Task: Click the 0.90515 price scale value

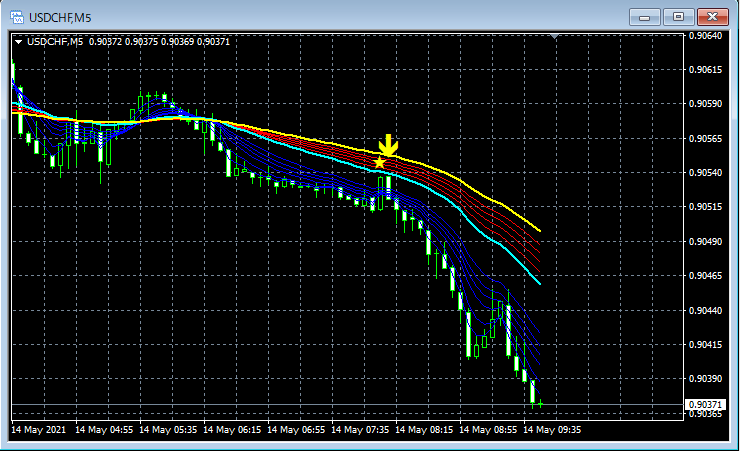Action: point(705,207)
